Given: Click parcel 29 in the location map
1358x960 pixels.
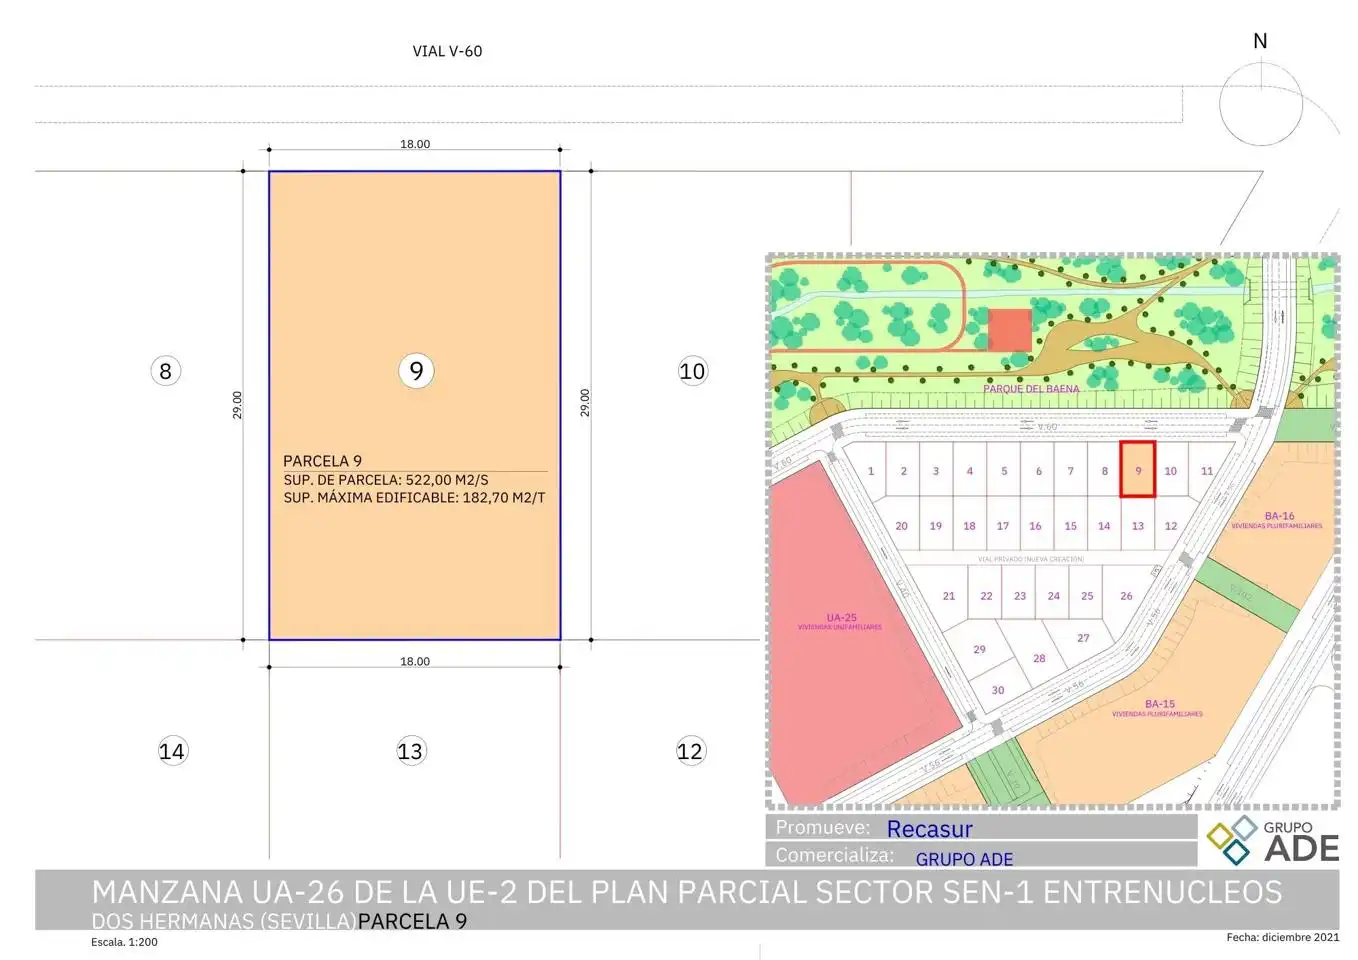Looking at the screenshot, I should tap(979, 649).
